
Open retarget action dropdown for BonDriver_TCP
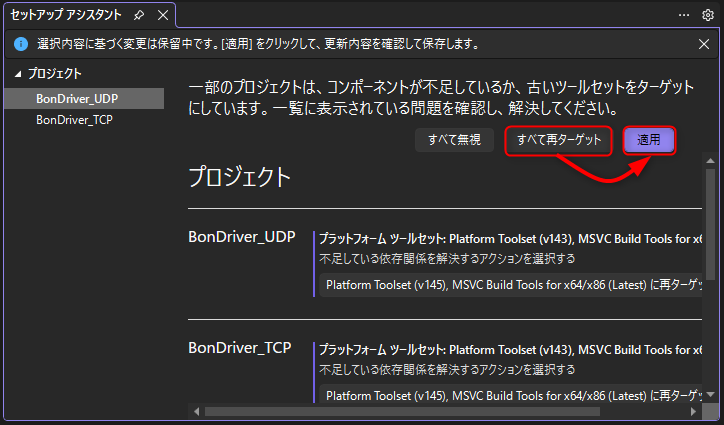[512, 396]
